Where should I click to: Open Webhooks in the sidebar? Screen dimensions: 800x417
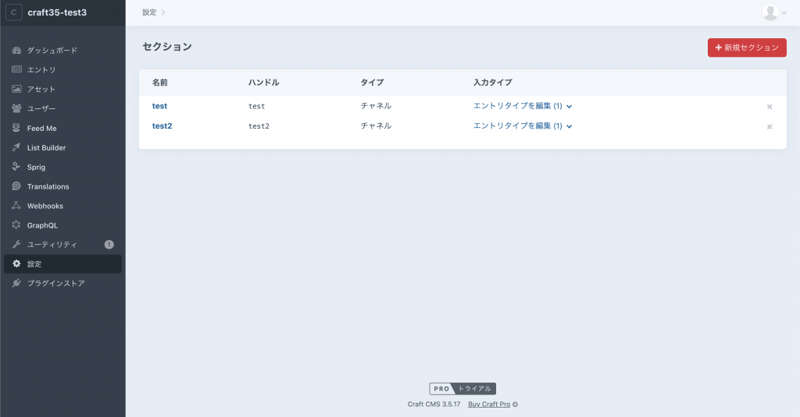click(x=45, y=206)
